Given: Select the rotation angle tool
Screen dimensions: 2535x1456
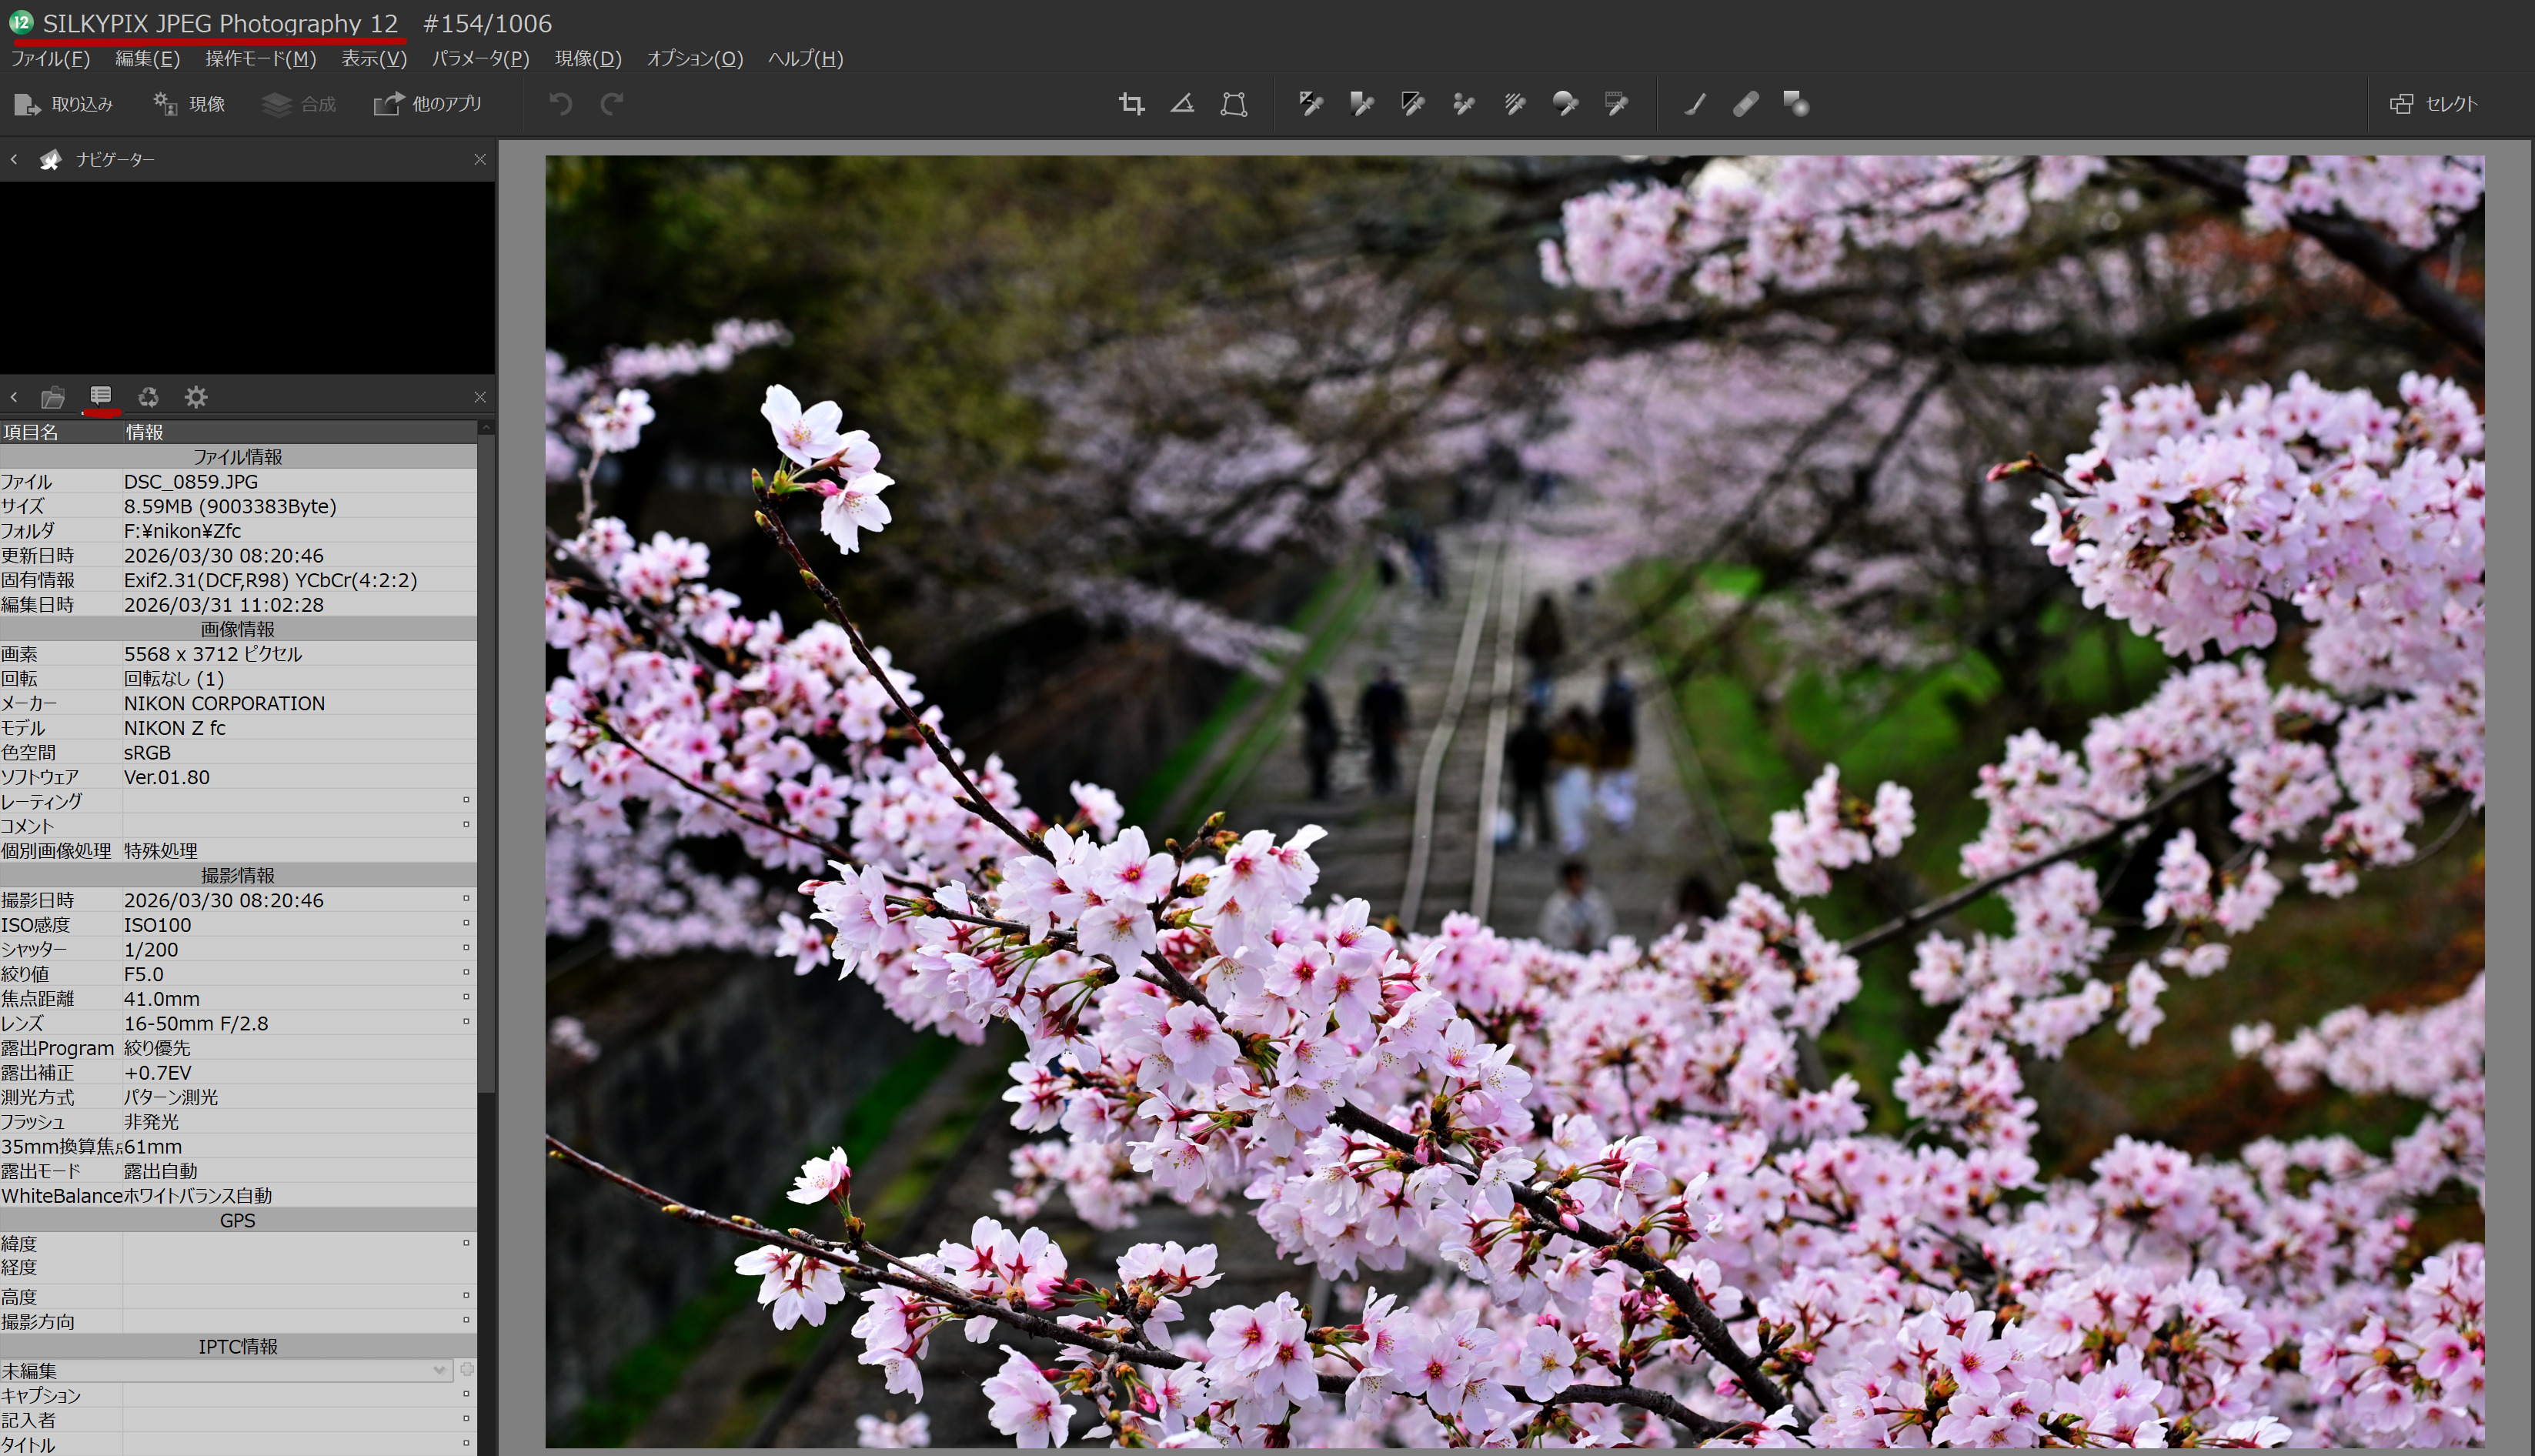Looking at the screenshot, I should 1182,104.
